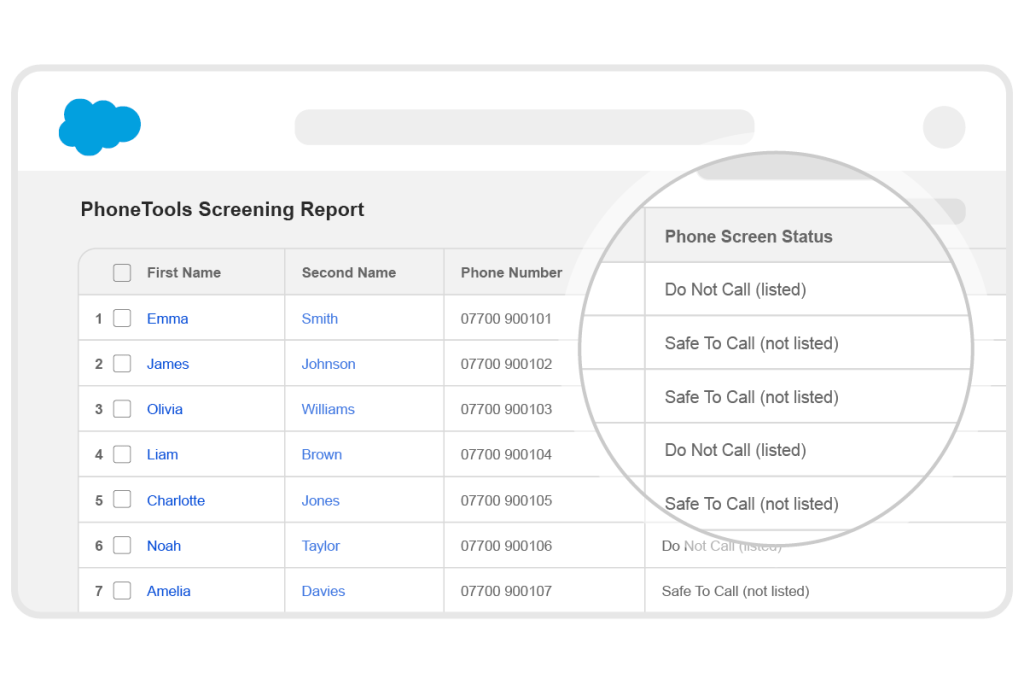Select phone number 07700 900102
1024x684 pixels.
tap(506, 364)
